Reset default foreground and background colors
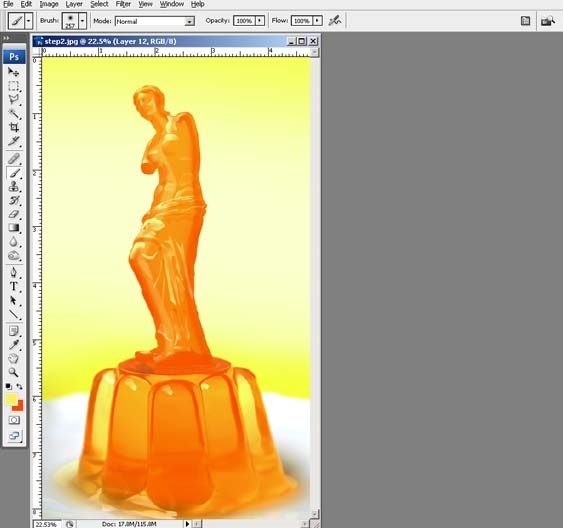 point(8,386)
